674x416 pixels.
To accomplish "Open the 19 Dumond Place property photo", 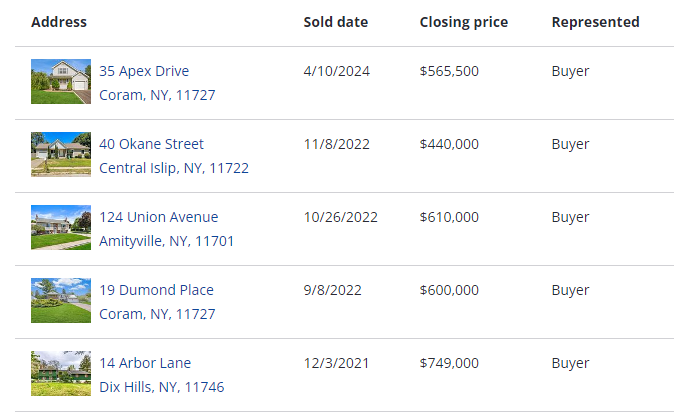I will click(61, 300).
